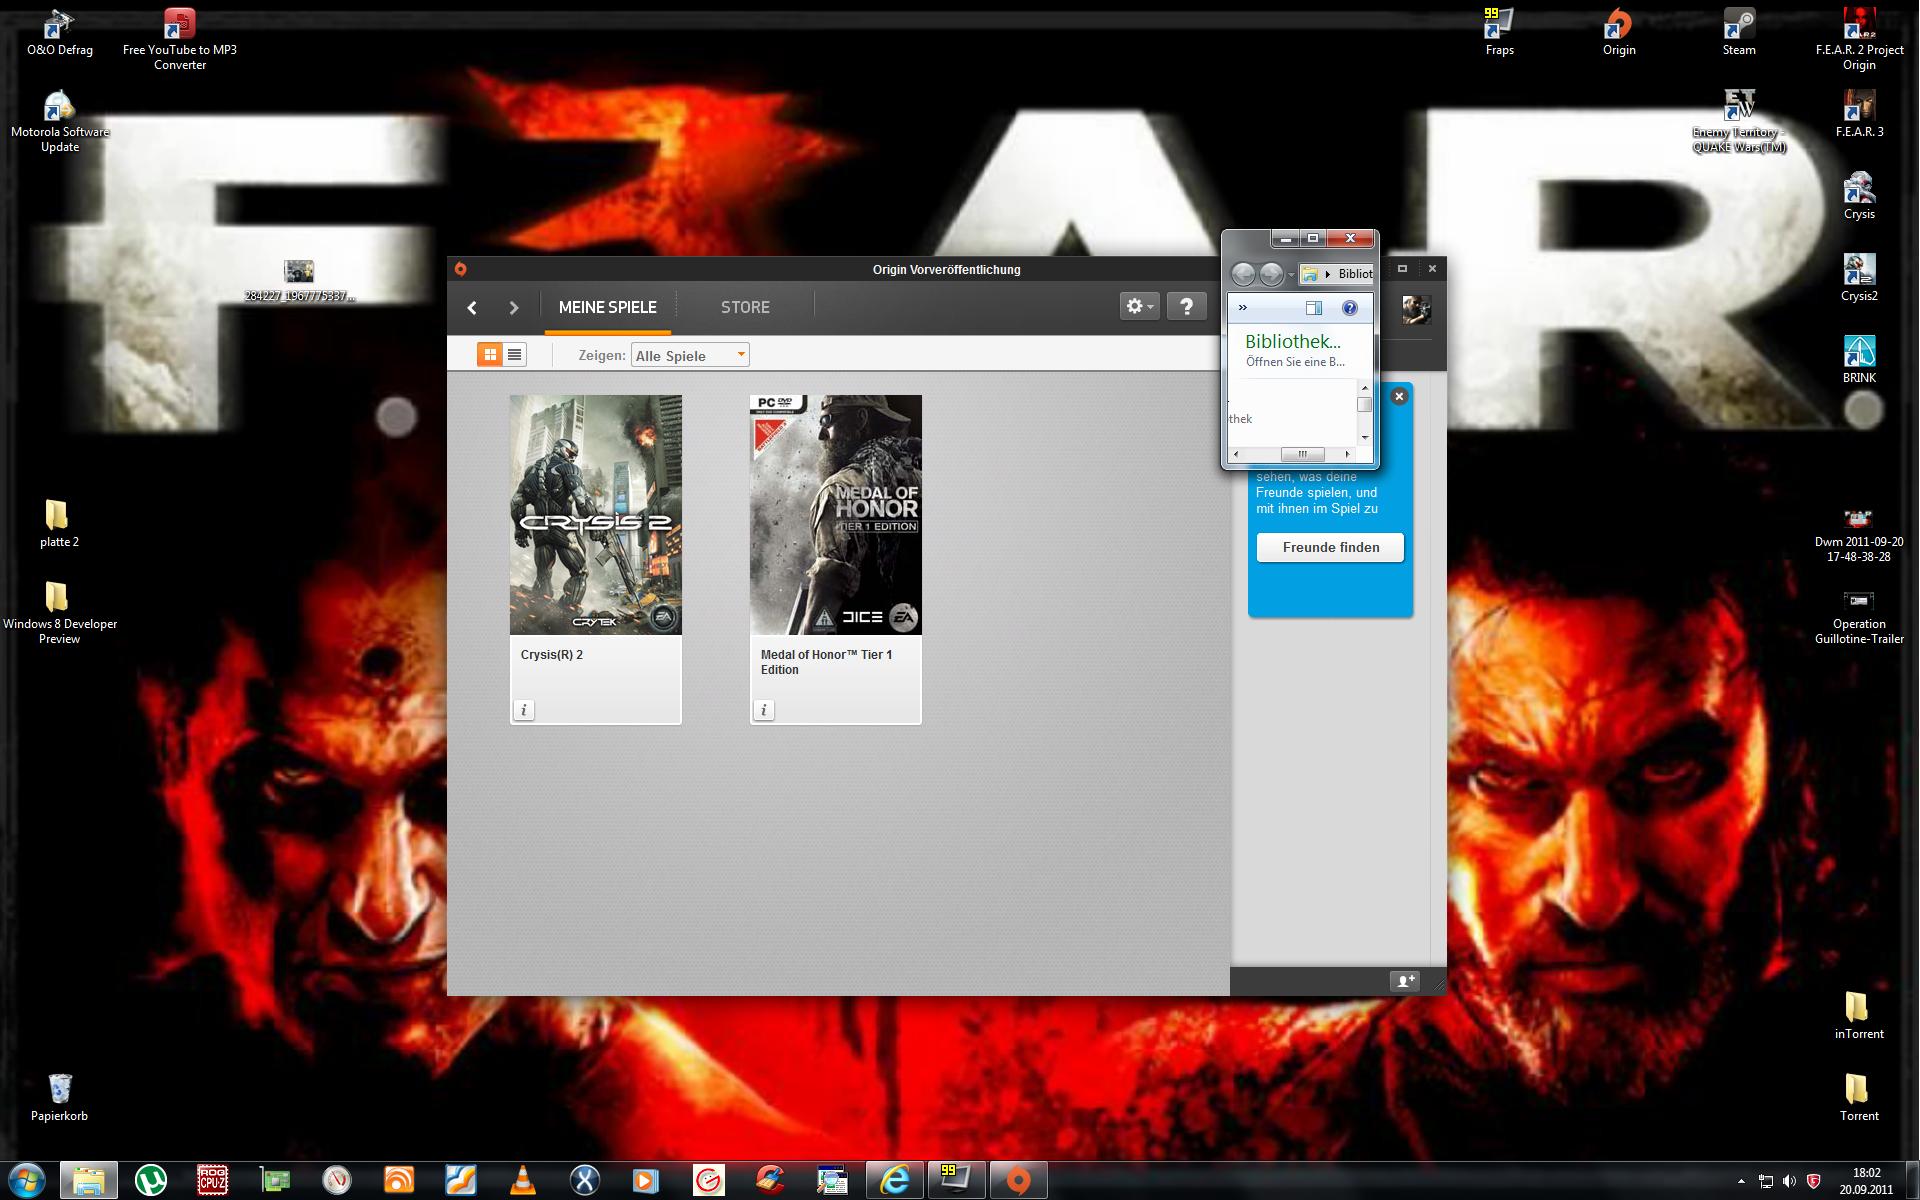Image resolution: width=1920 pixels, height=1200 pixels.
Task: Select the MEINE SPIELE tab
Action: [607, 307]
